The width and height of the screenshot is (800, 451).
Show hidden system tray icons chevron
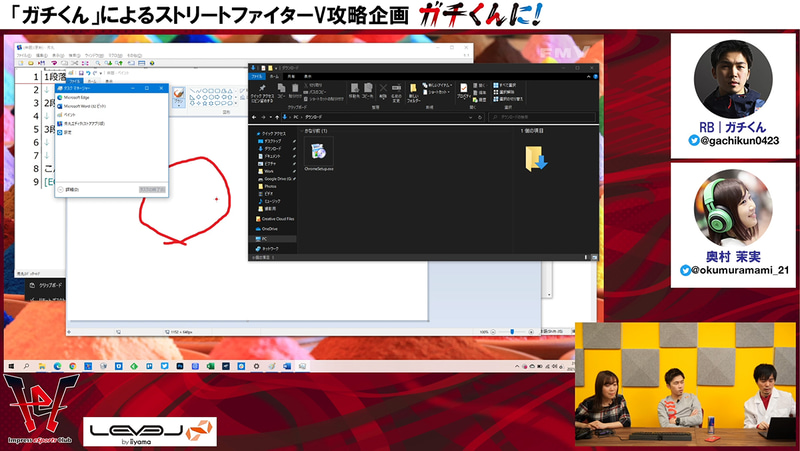click(x=517, y=366)
